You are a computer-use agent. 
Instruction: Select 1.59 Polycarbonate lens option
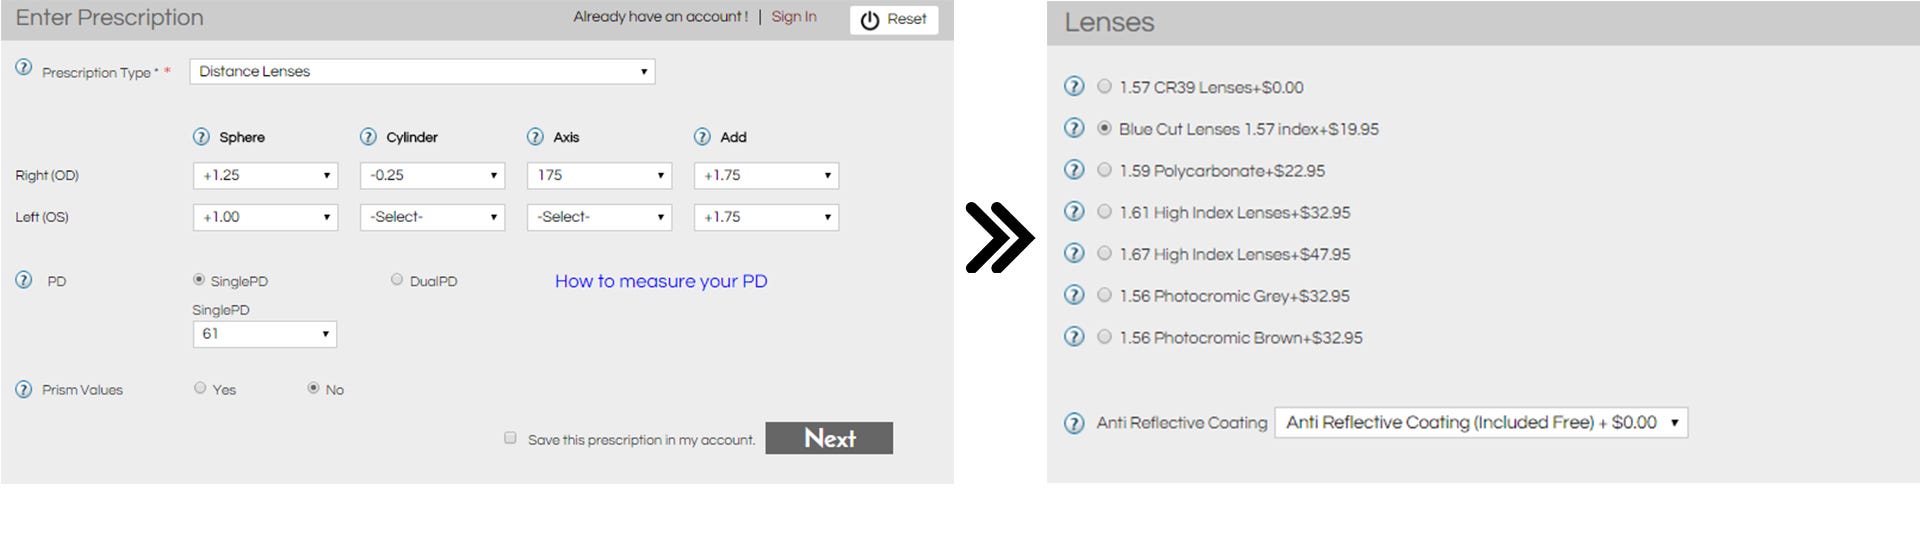point(1104,170)
